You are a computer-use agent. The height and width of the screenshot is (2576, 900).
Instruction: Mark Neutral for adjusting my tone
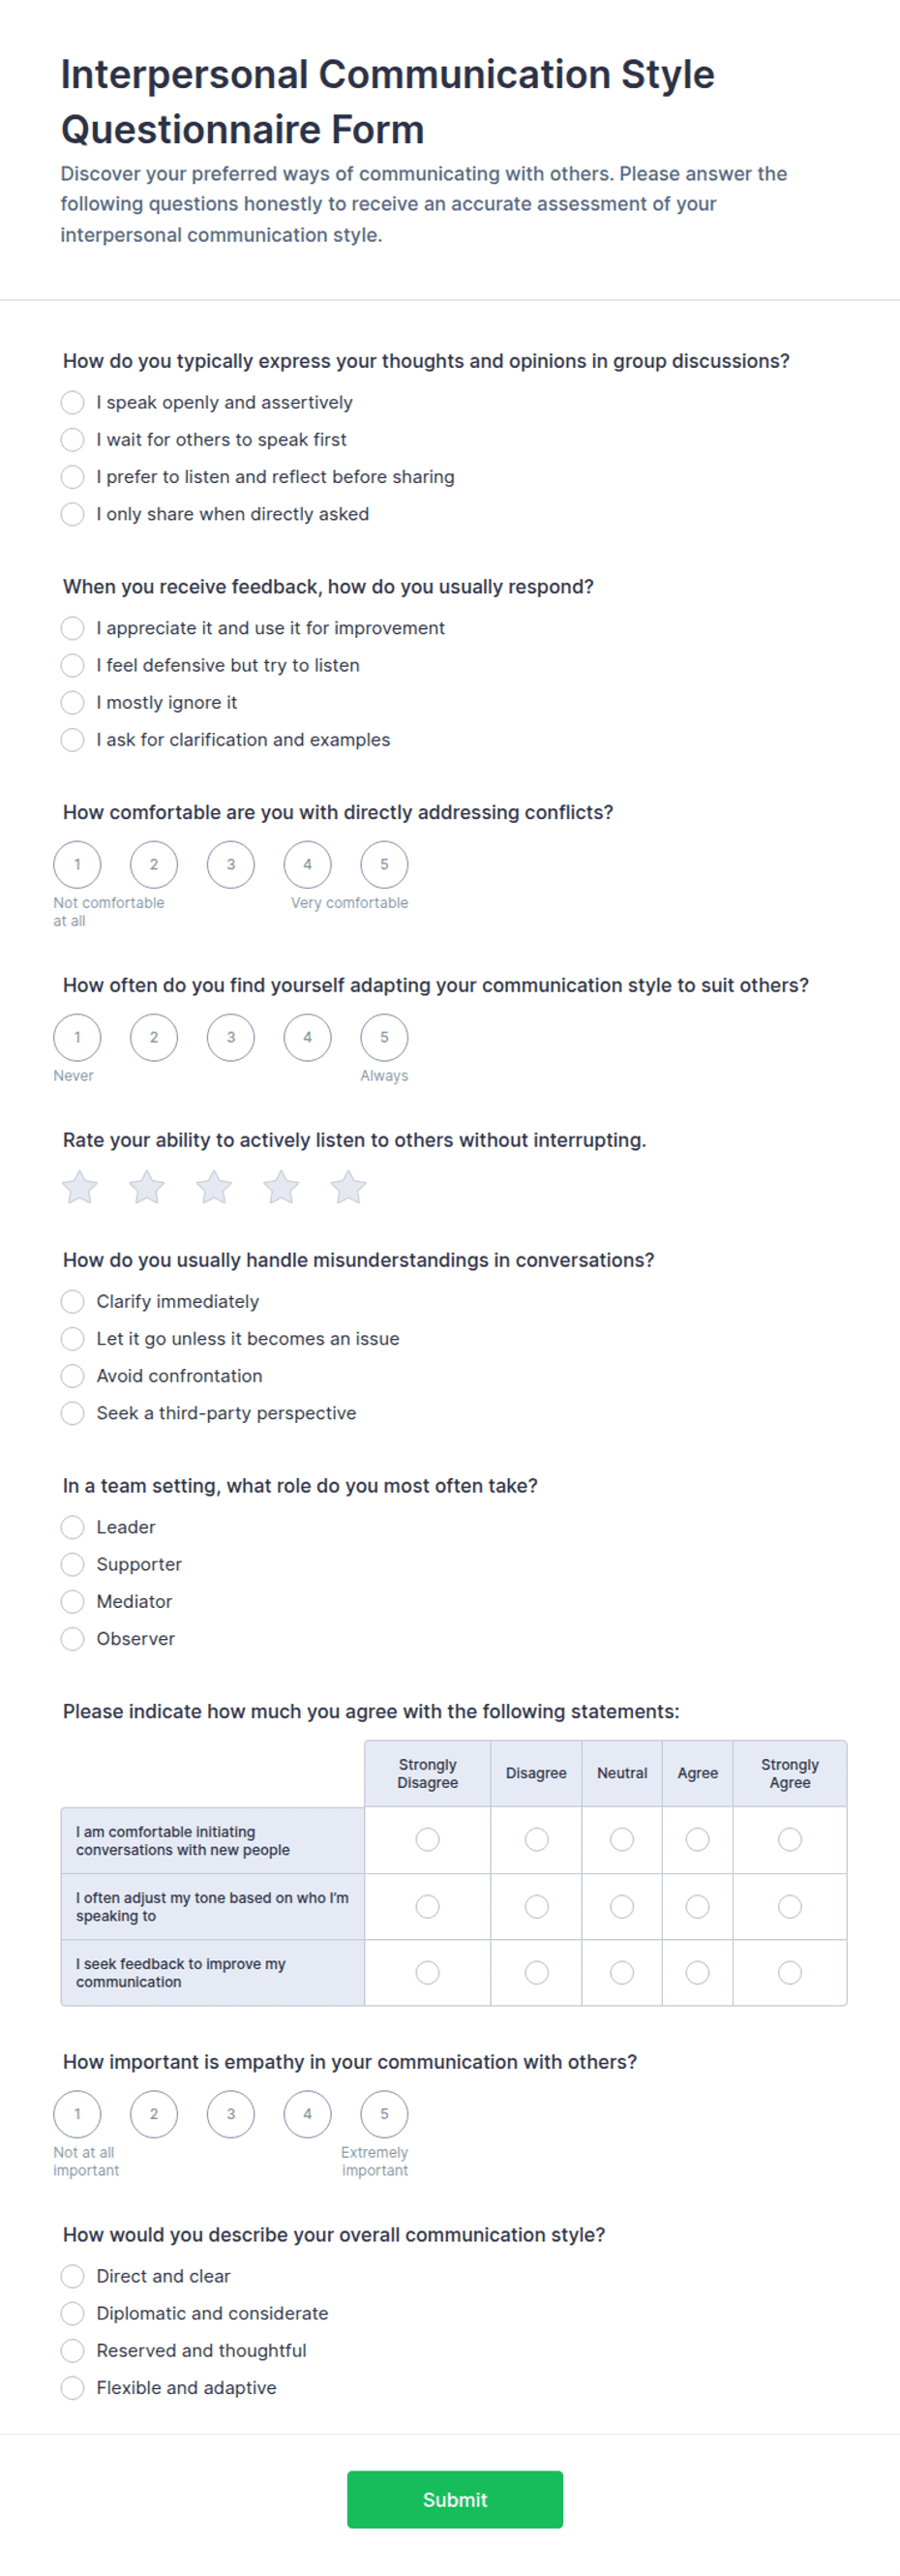pyautogui.click(x=622, y=1906)
